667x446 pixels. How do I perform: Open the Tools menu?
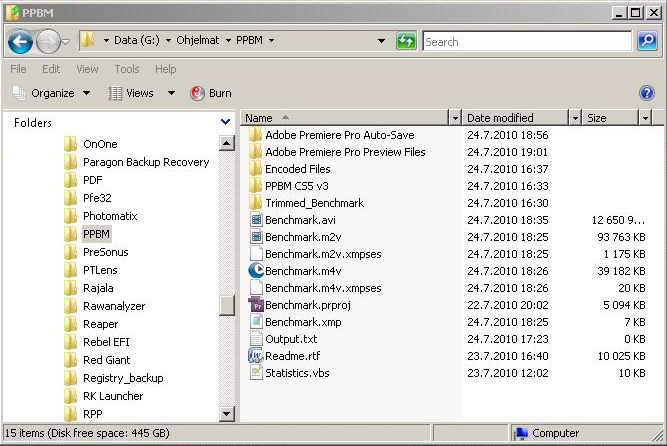(127, 69)
